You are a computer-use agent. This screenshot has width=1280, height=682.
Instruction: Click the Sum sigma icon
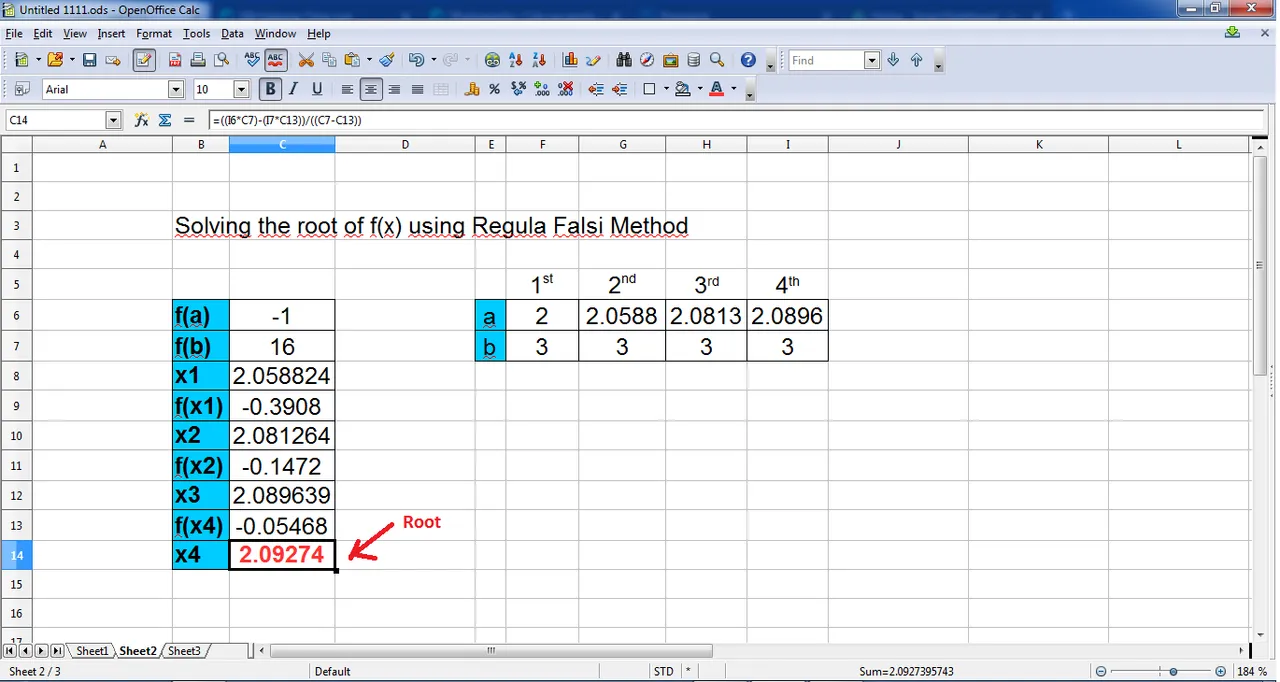tap(165, 120)
